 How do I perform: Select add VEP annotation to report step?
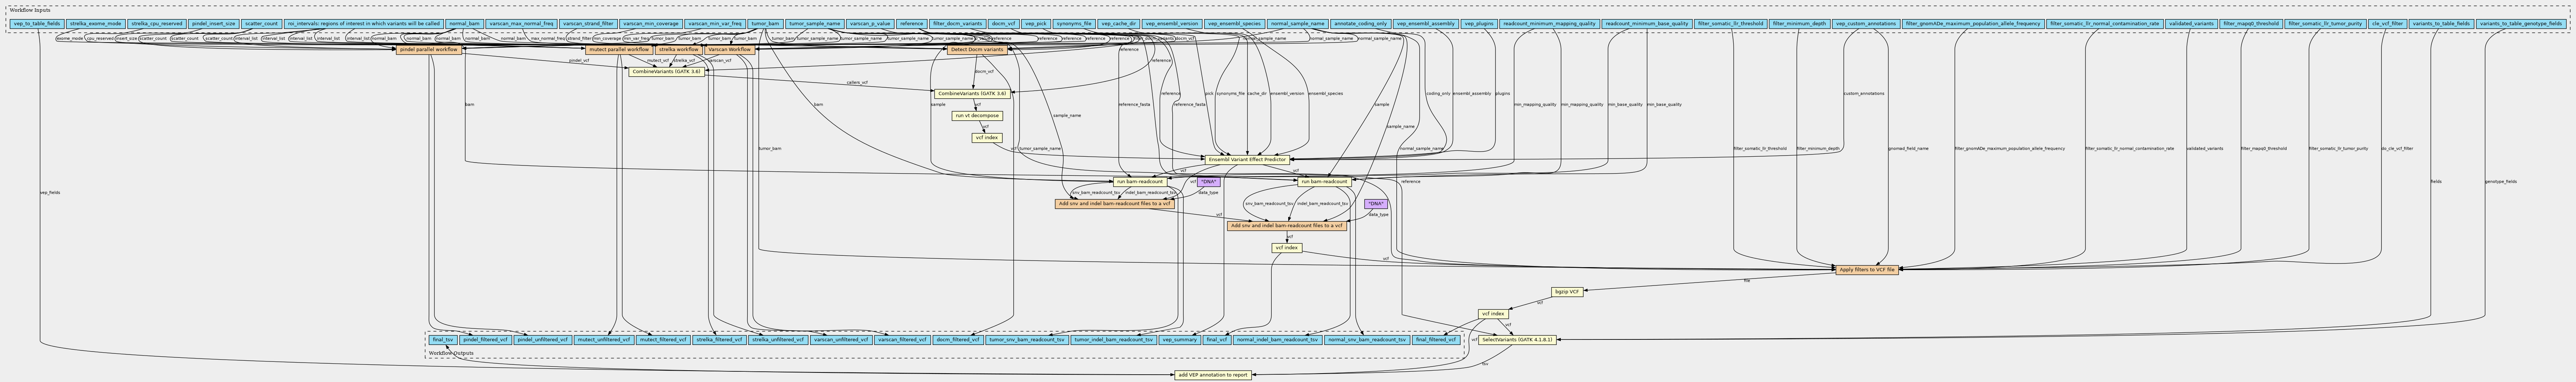coord(1213,375)
